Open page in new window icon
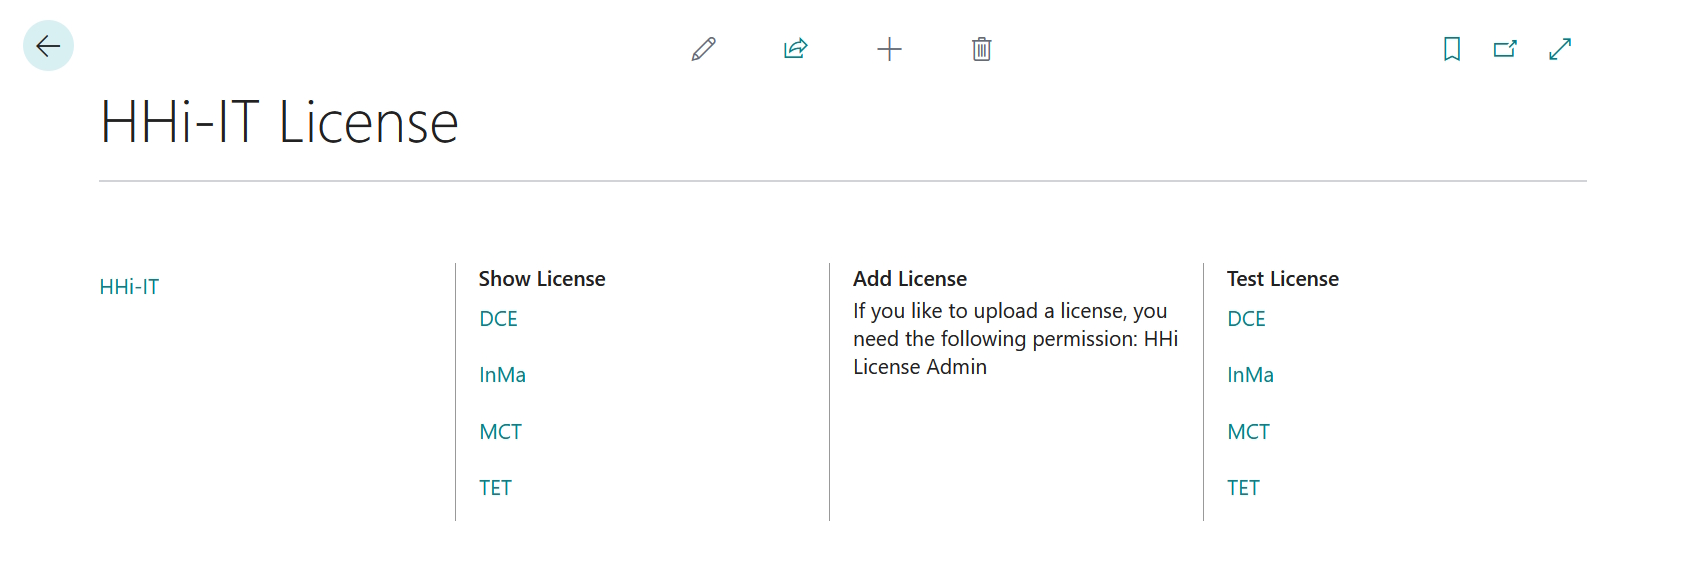The image size is (1685, 579). (1505, 49)
